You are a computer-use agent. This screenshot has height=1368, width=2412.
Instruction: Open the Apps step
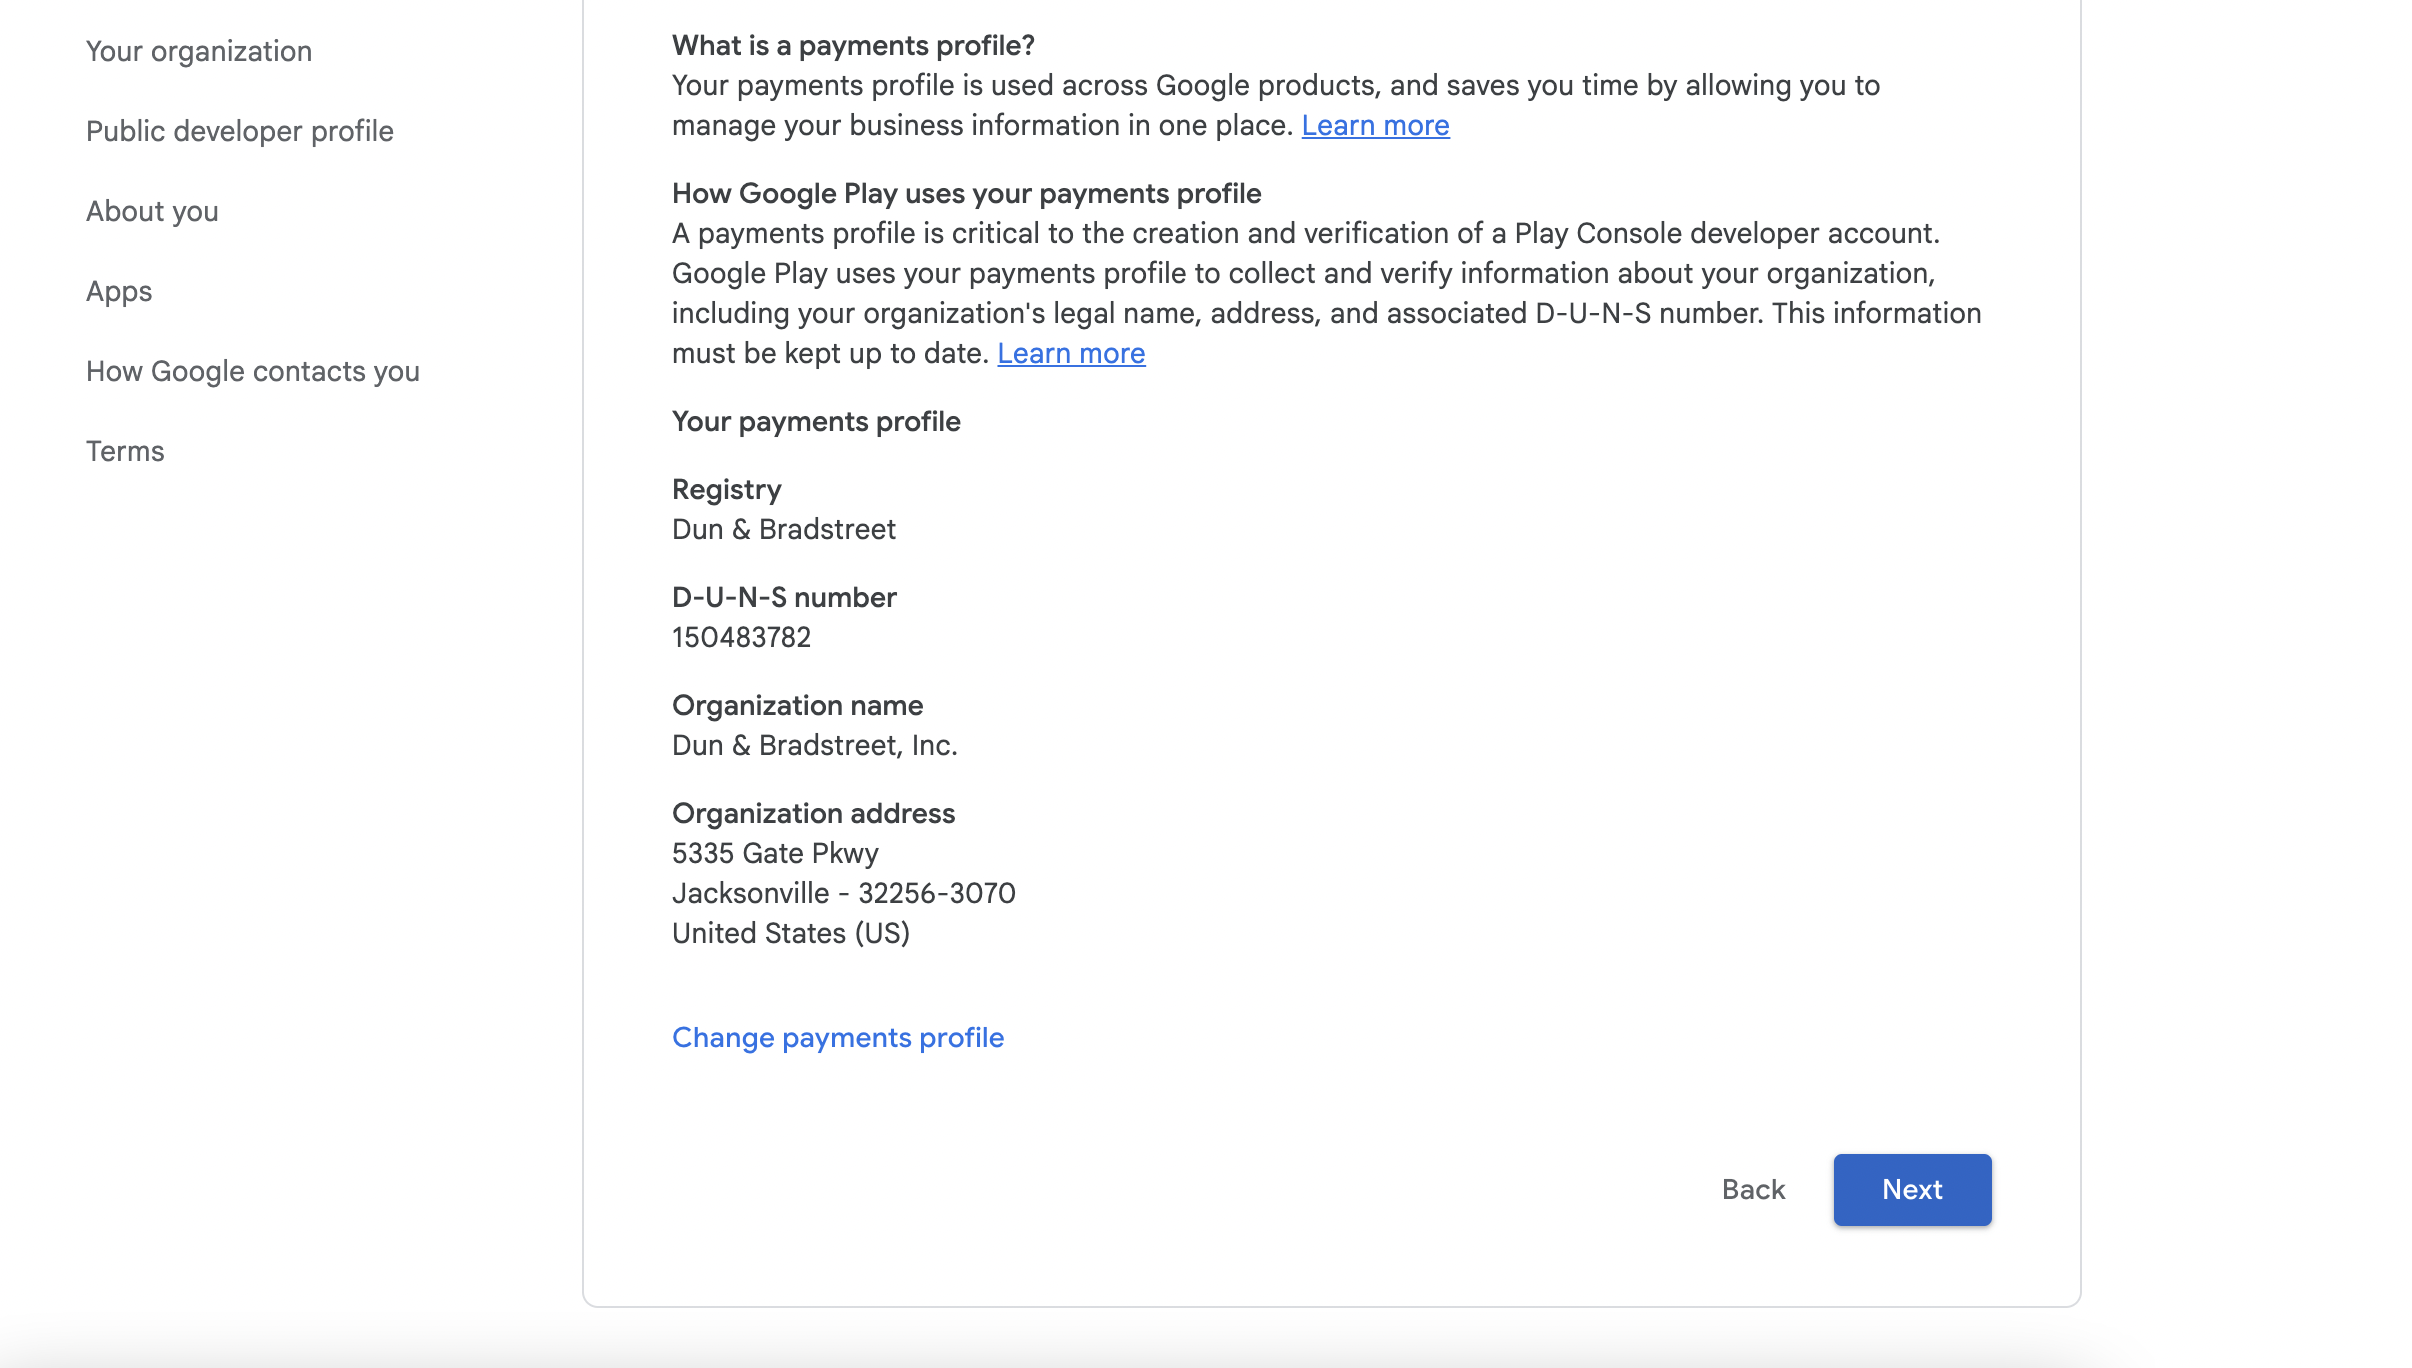[119, 291]
